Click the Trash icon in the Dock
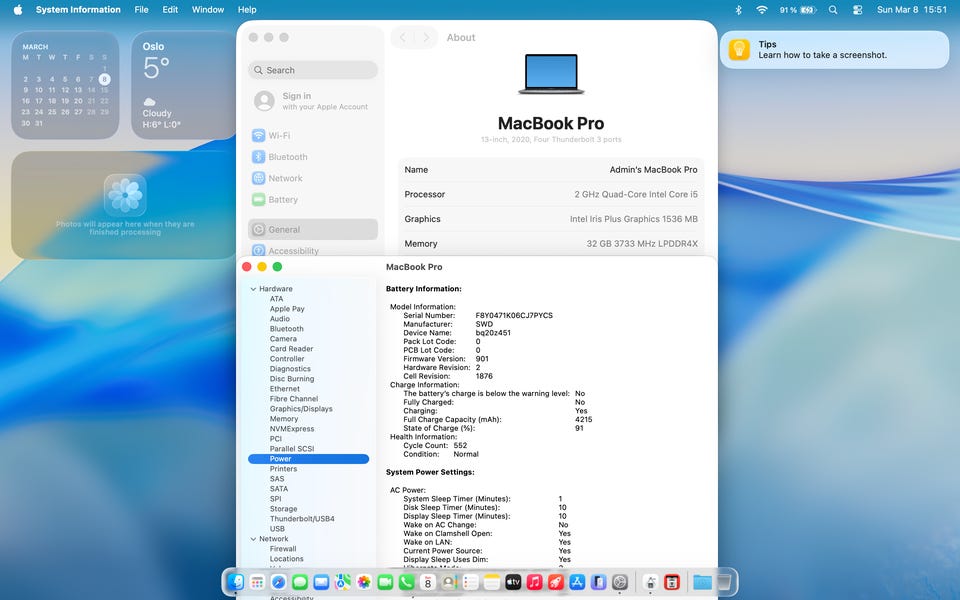Viewport: 960px width, 600px height. (x=725, y=582)
